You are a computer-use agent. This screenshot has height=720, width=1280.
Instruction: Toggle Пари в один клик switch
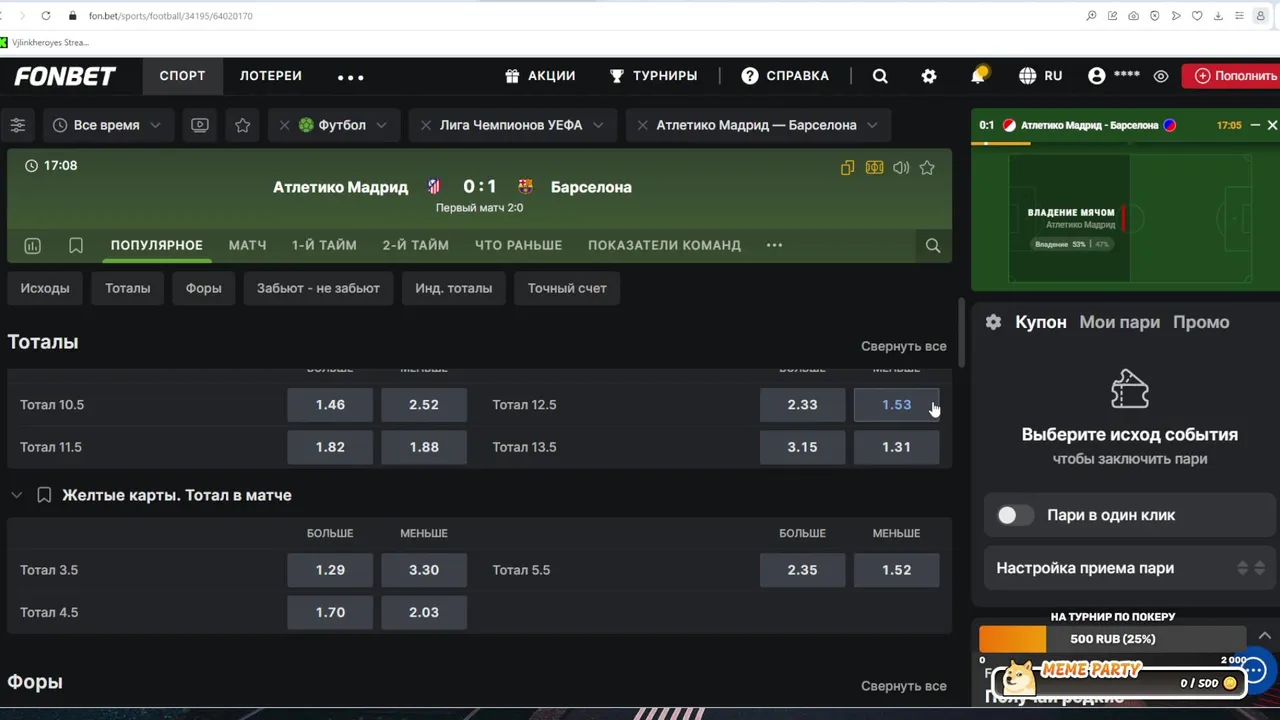pyautogui.click(x=1015, y=515)
